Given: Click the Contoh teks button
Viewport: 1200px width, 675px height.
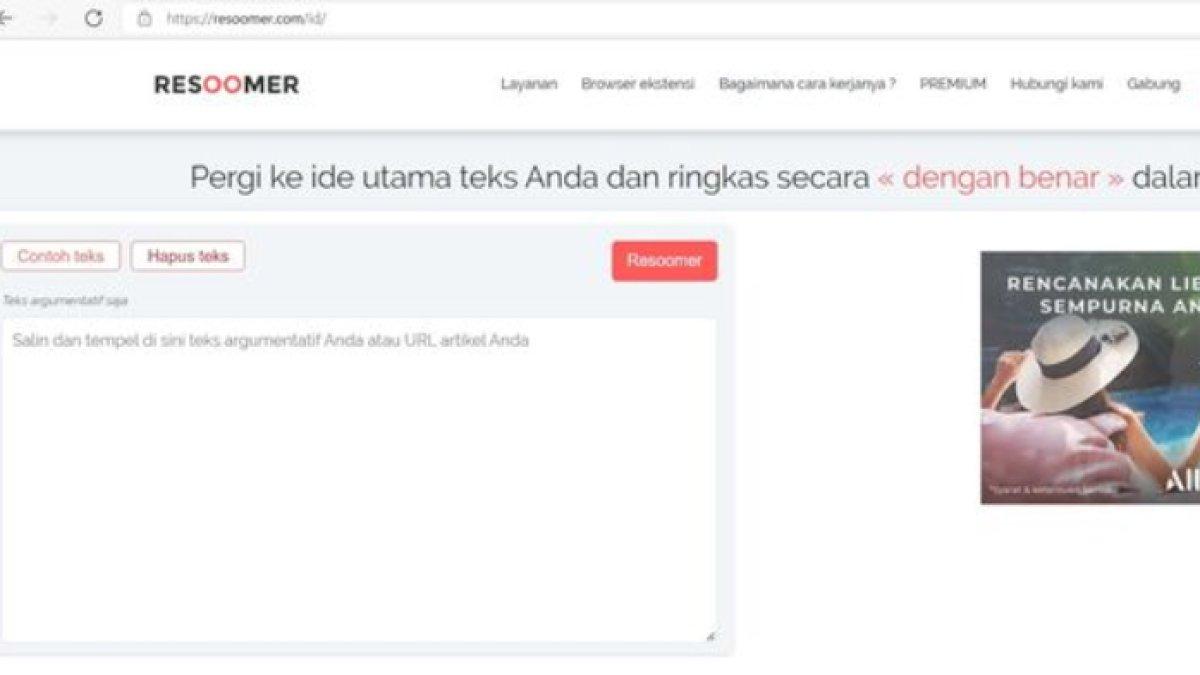Looking at the screenshot, I should coord(62,256).
